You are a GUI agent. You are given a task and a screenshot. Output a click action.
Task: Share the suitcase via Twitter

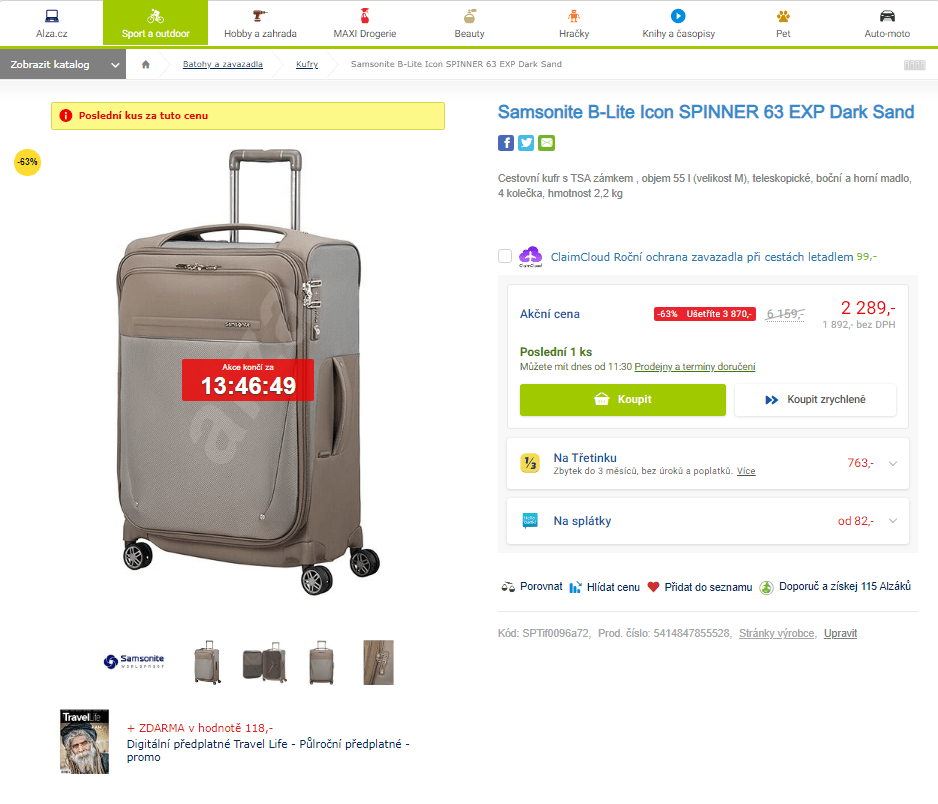pyautogui.click(x=526, y=143)
